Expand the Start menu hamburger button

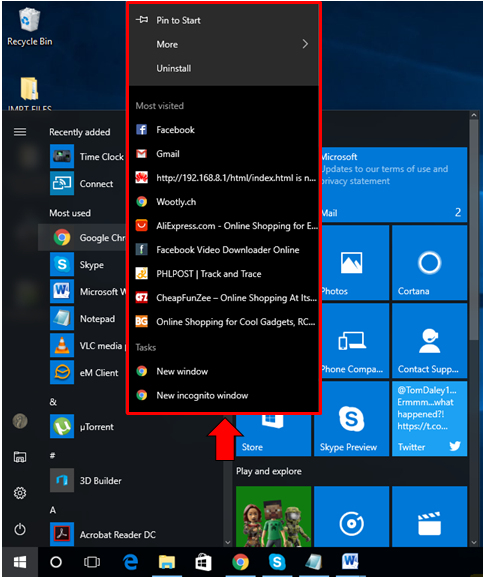coord(20,132)
